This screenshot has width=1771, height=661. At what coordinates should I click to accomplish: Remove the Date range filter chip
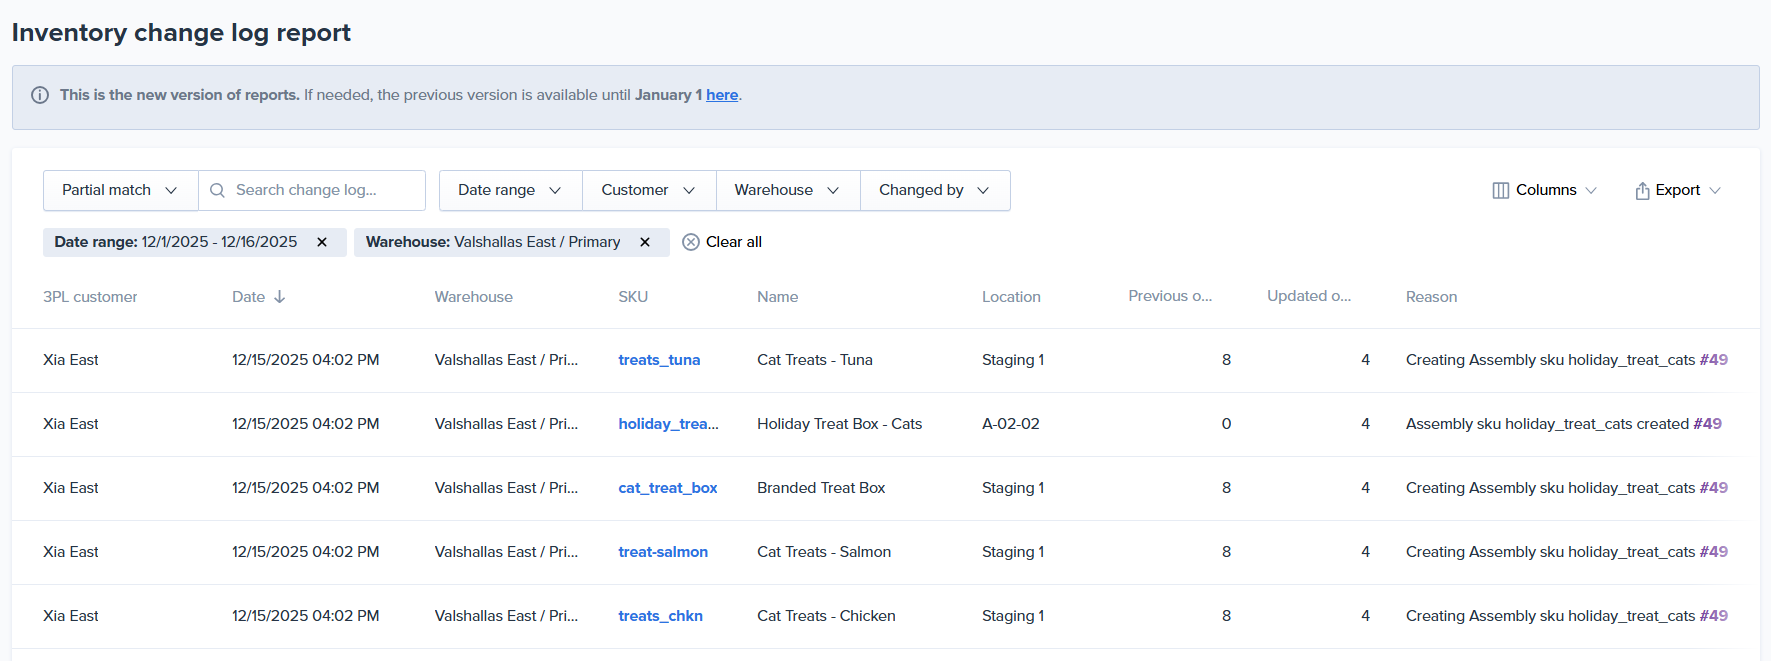pyautogui.click(x=322, y=242)
